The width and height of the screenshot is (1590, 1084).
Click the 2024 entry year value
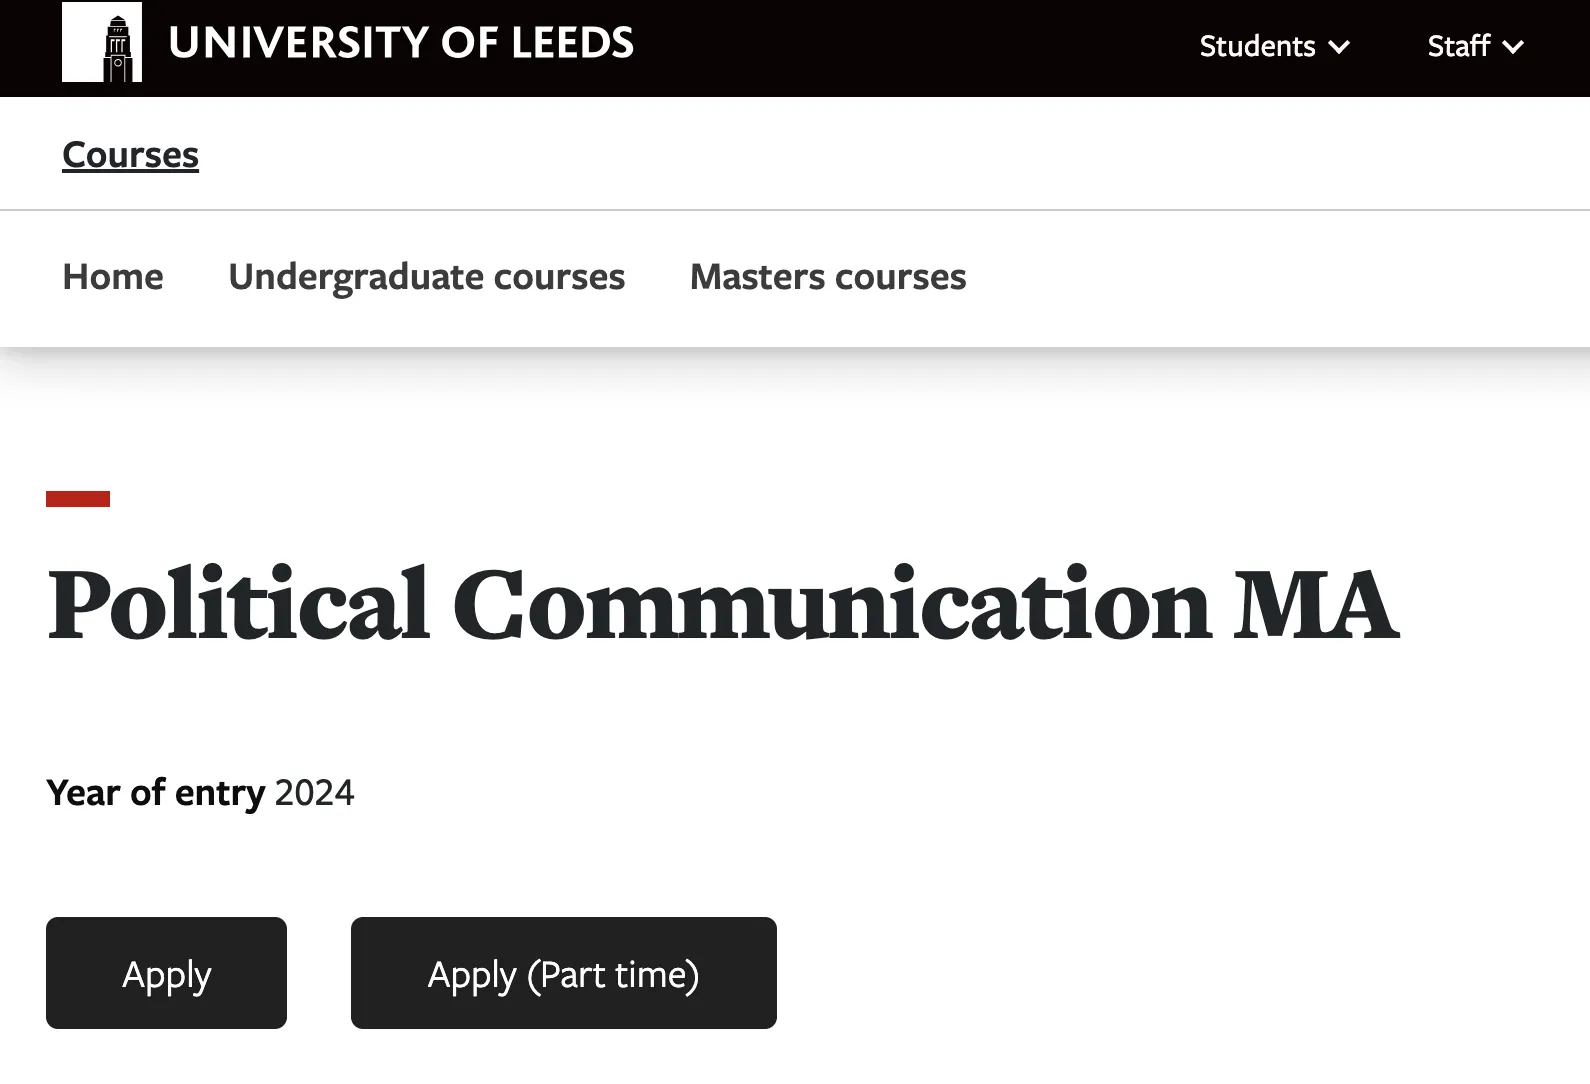[x=314, y=793]
